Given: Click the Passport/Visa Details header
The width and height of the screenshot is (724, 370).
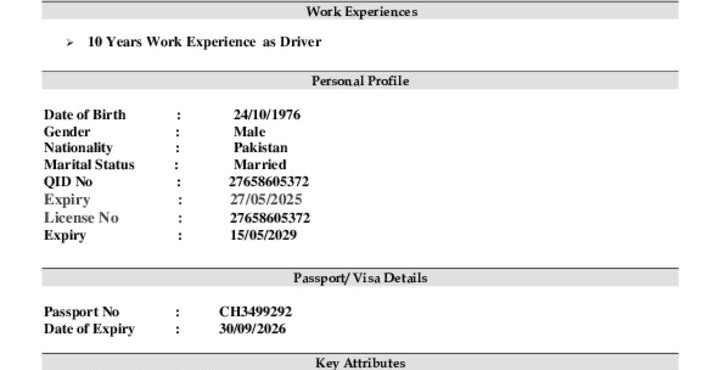Looking at the screenshot, I should 360,278.
